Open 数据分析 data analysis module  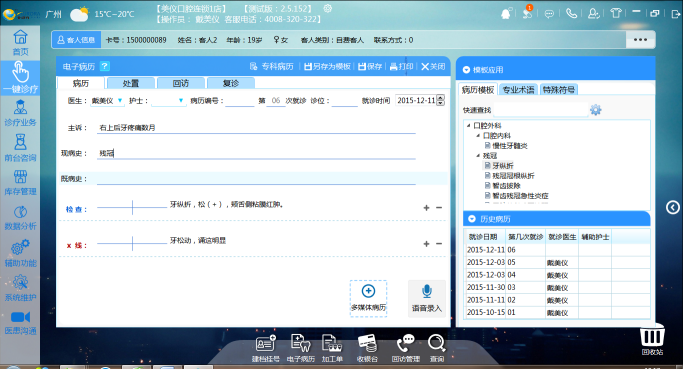(20, 217)
